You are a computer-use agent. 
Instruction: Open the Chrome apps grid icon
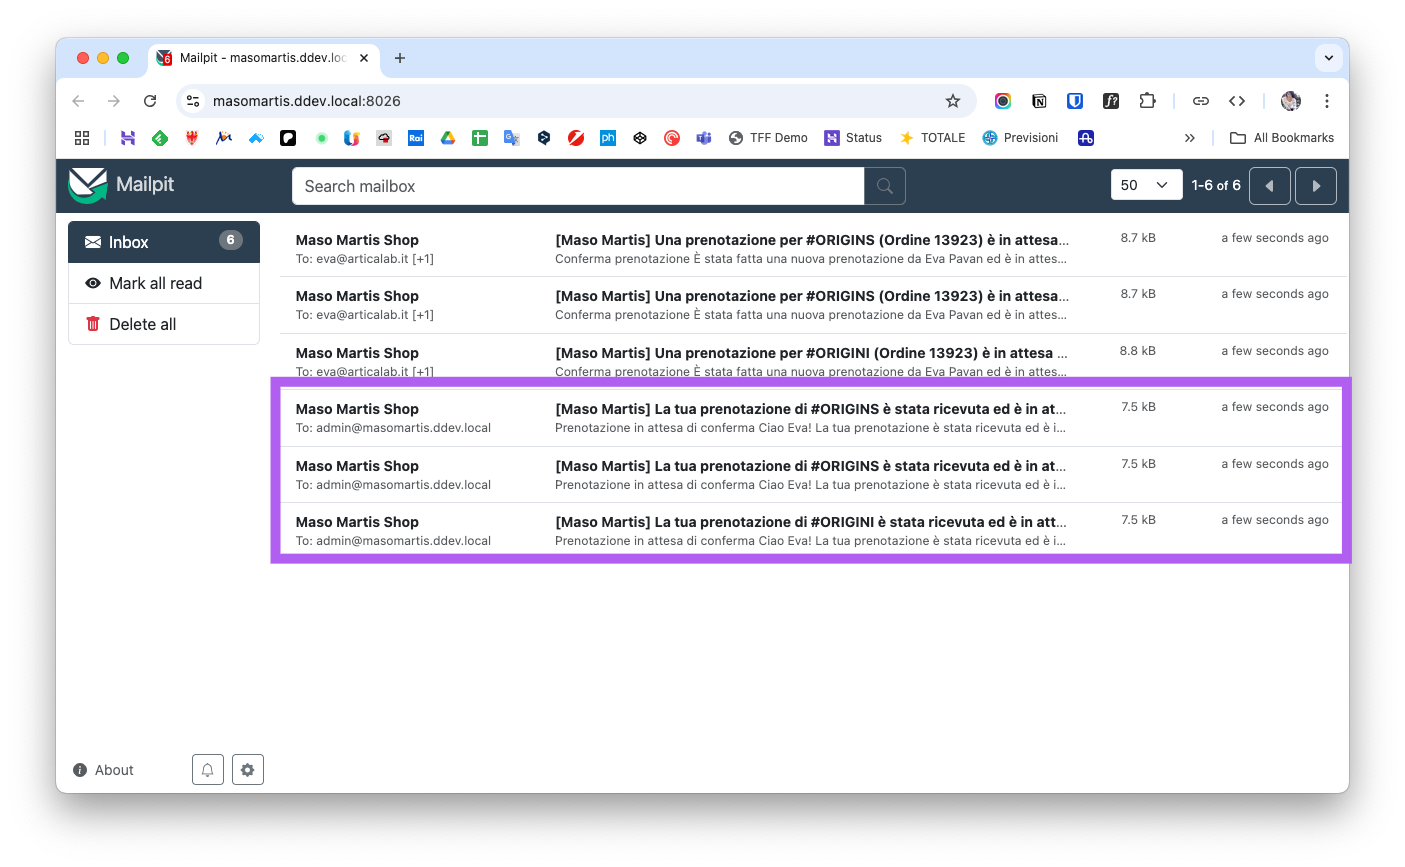[82, 138]
